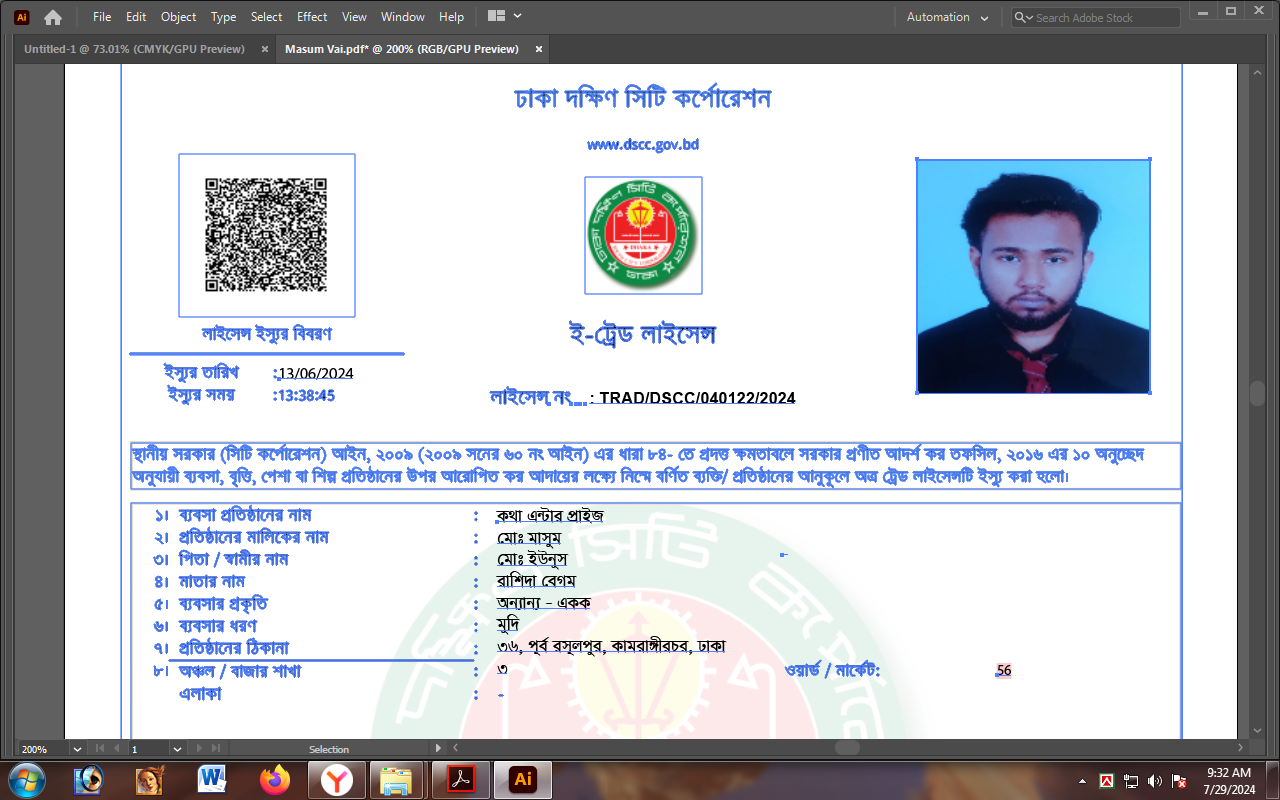The width and height of the screenshot is (1280, 800).
Task: Go to first artboard button
Action: pyautogui.click(x=99, y=748)
